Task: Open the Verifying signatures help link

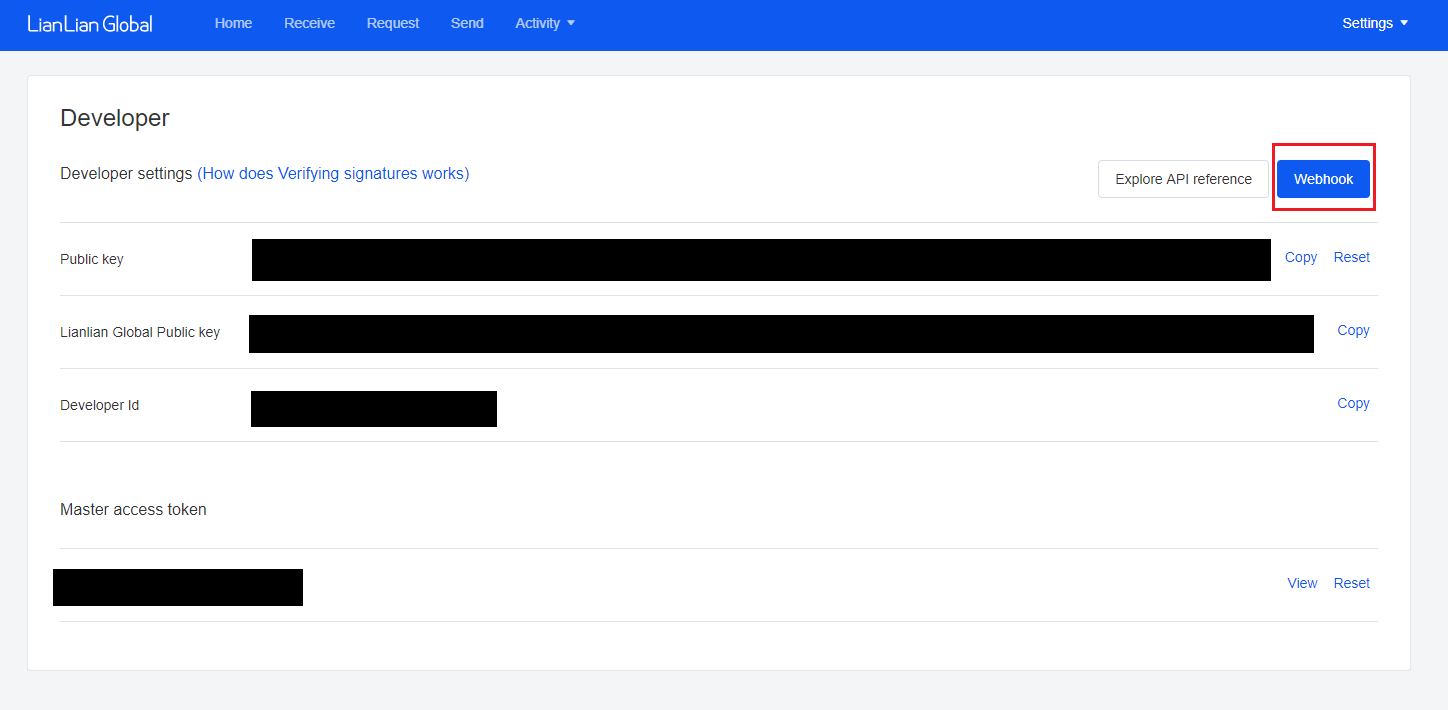Action: tap(333, 173)
